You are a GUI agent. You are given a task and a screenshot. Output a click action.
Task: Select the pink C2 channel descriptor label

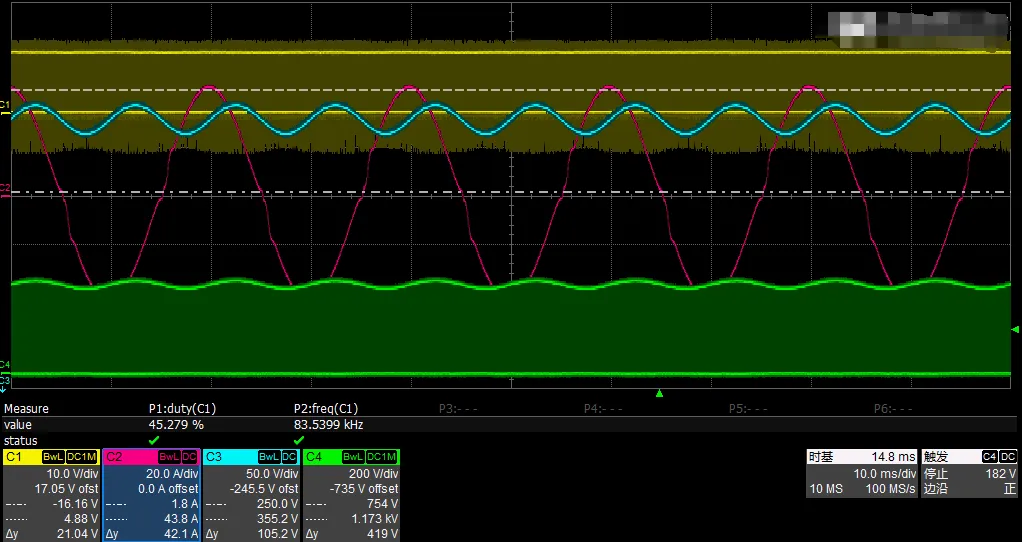116,456
